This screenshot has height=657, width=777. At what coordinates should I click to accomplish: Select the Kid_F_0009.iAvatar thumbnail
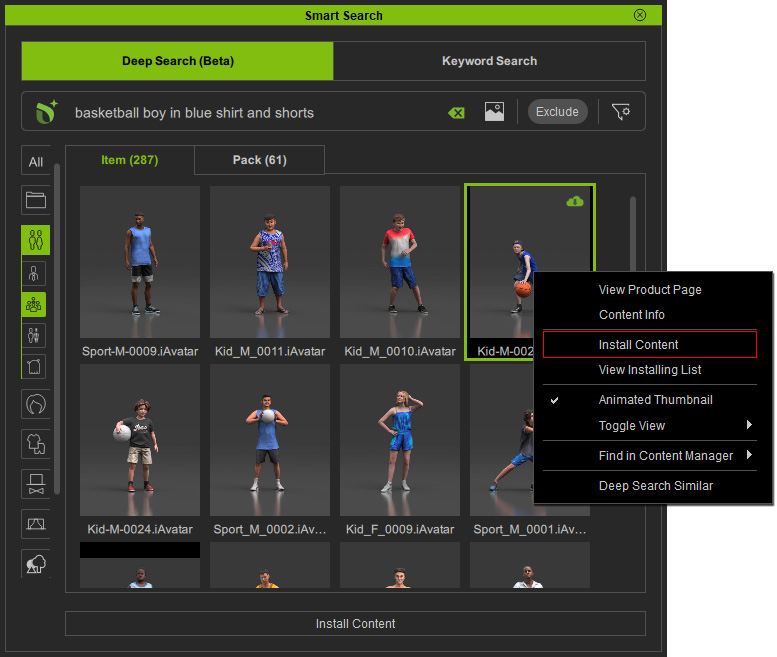400,440
